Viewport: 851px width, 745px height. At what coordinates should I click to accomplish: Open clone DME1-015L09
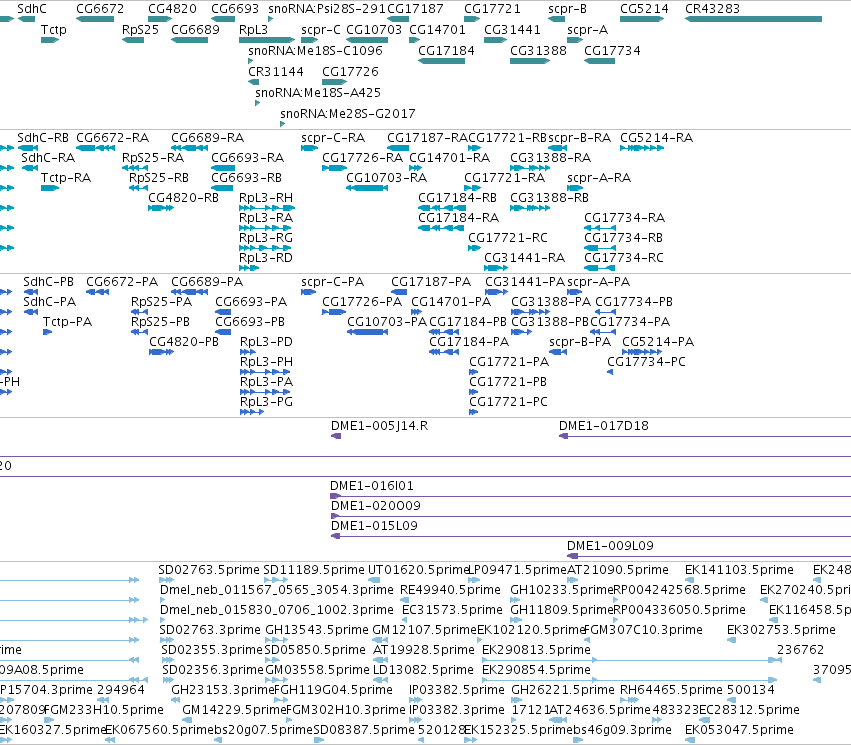374,526
